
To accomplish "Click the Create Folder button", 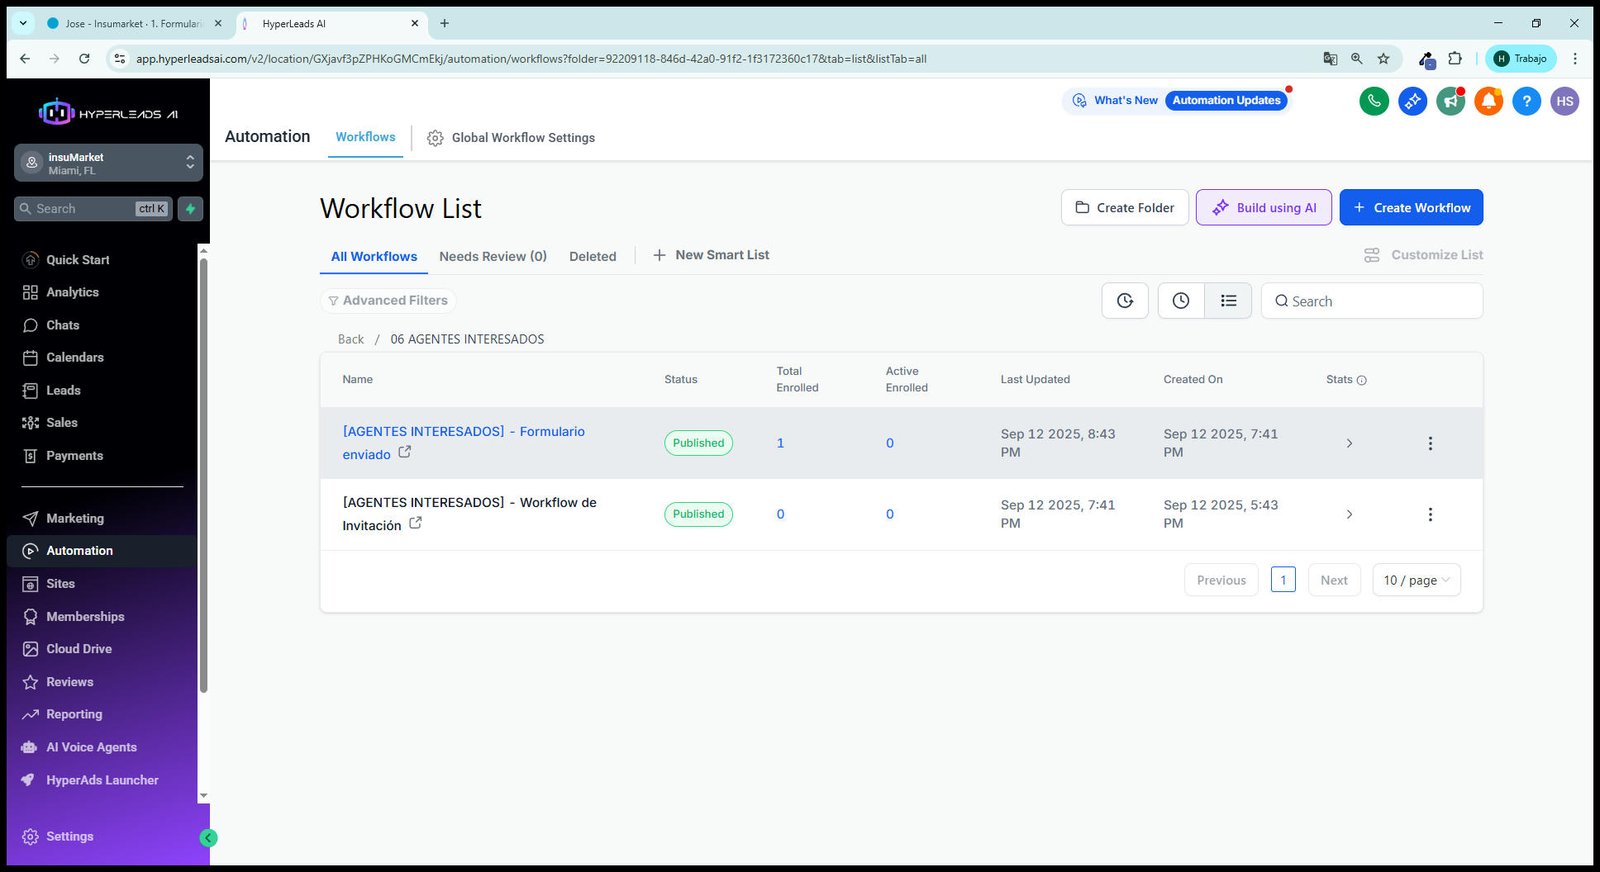I will (1125, 207).
